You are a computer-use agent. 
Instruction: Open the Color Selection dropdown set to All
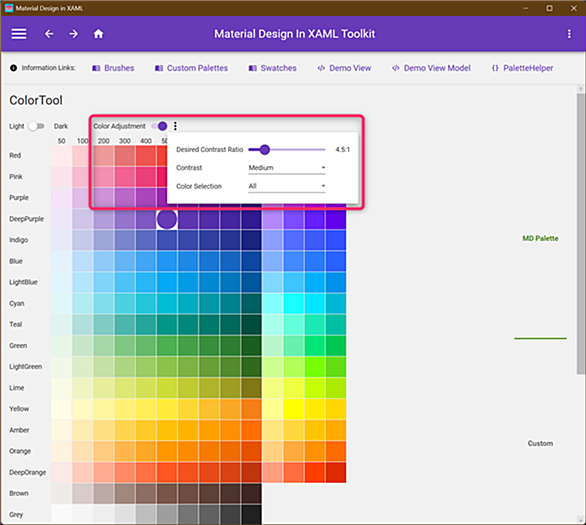point(287,186)
